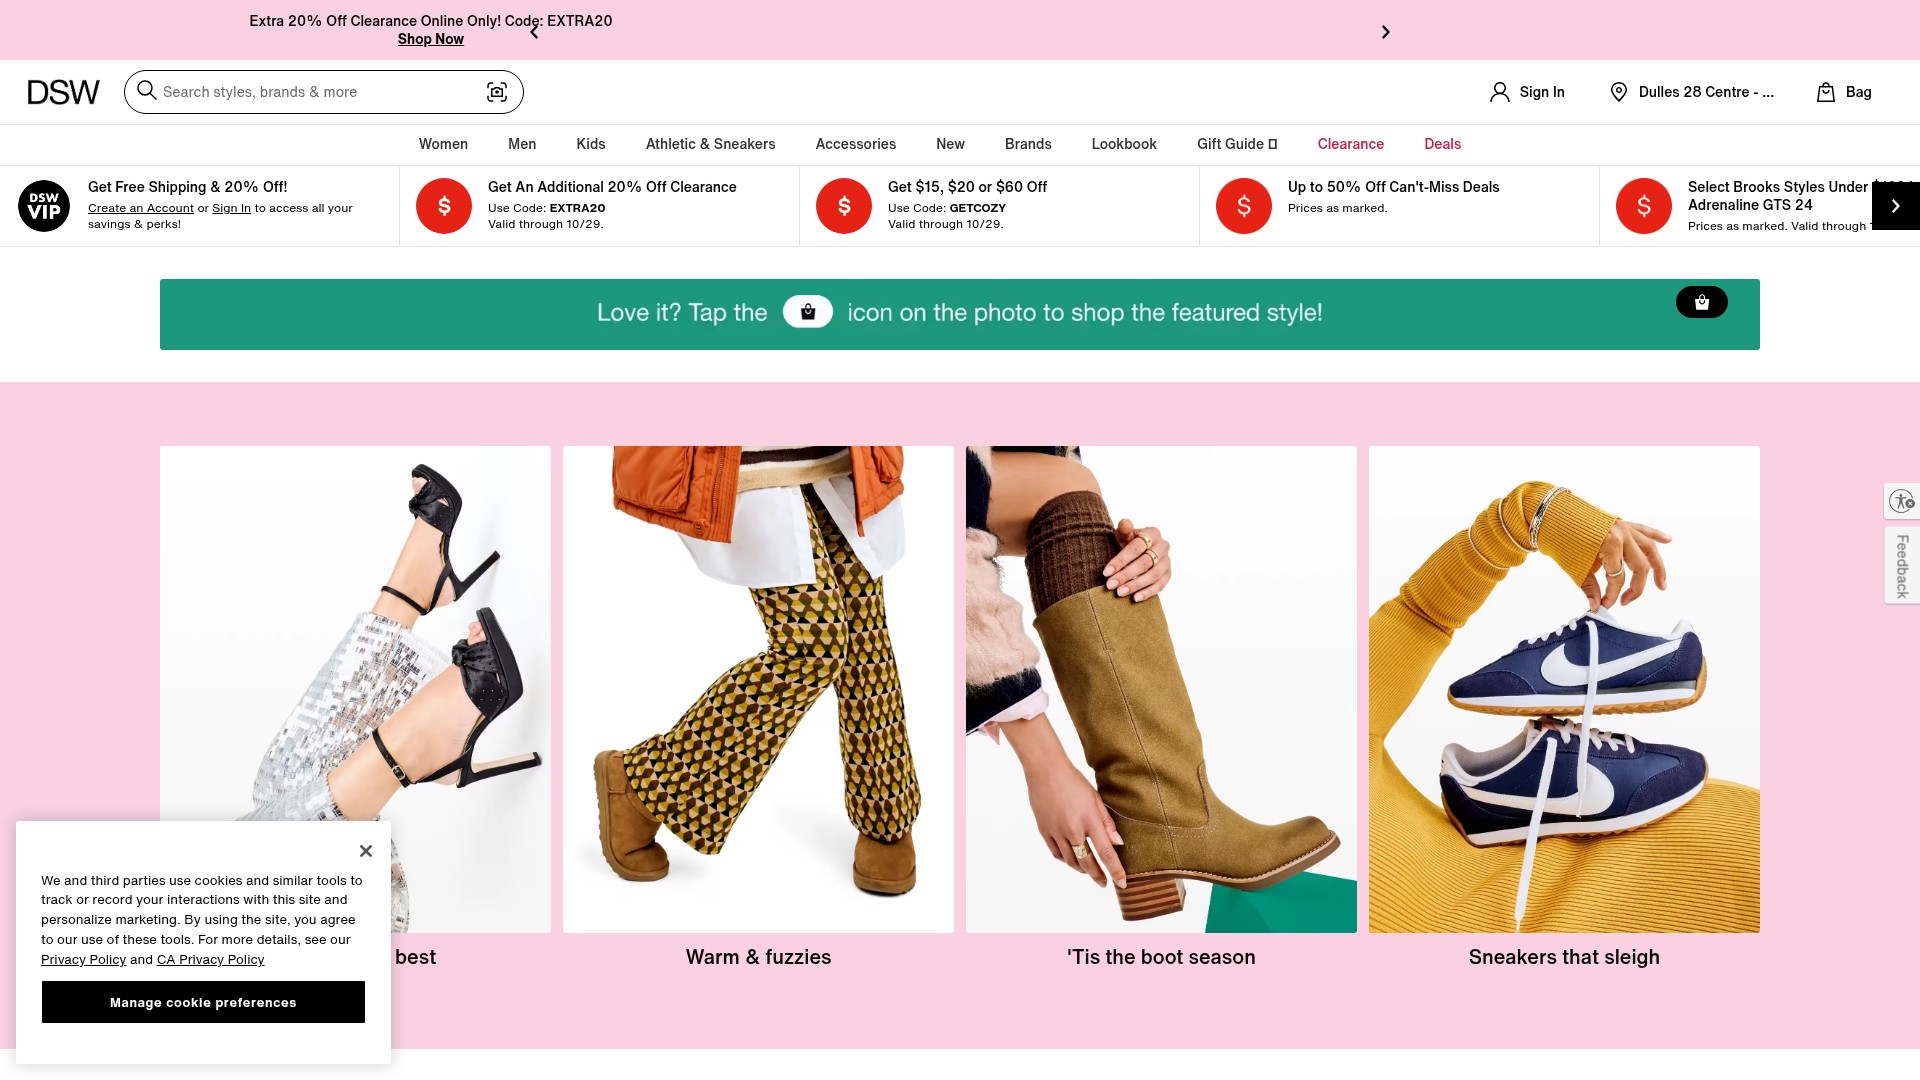Open the Deals menu
The width and height of the screenshot is (1920, 1080).
[x=1442, y=144]
